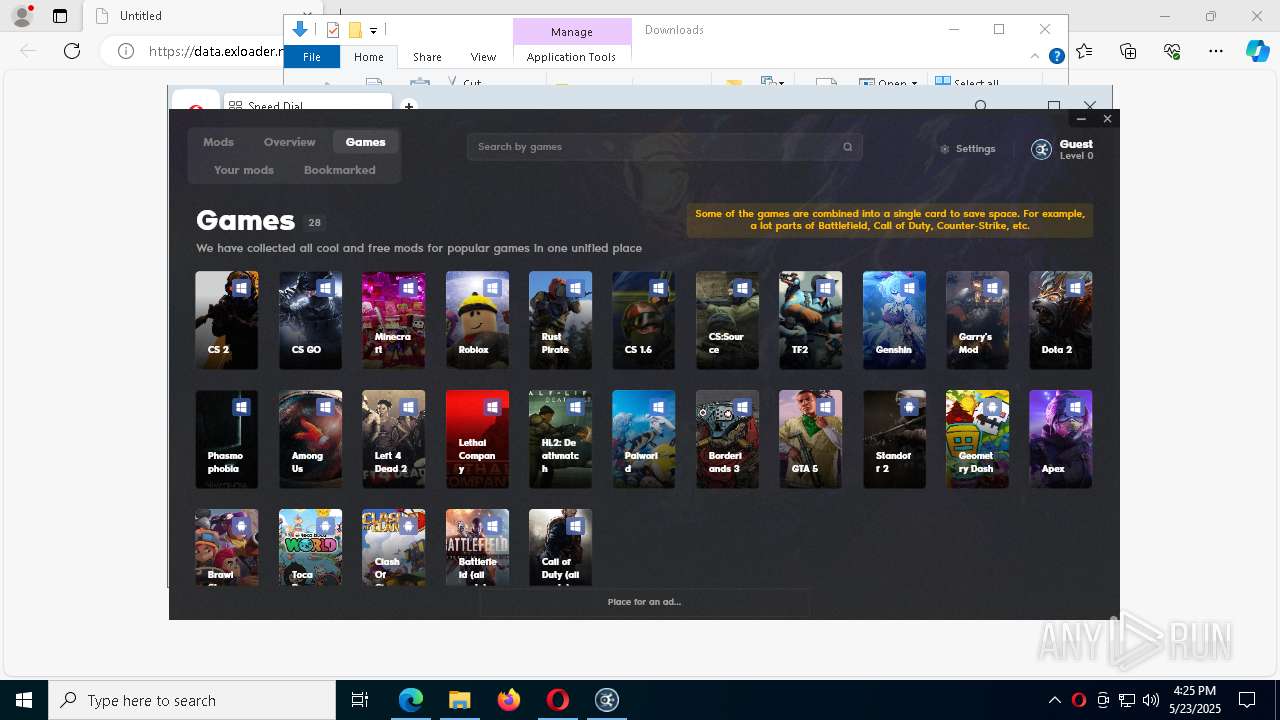Collapse the Explorer ribbon with chevron
Viewport: 1280px width, 720px height.
[1035, 57]
